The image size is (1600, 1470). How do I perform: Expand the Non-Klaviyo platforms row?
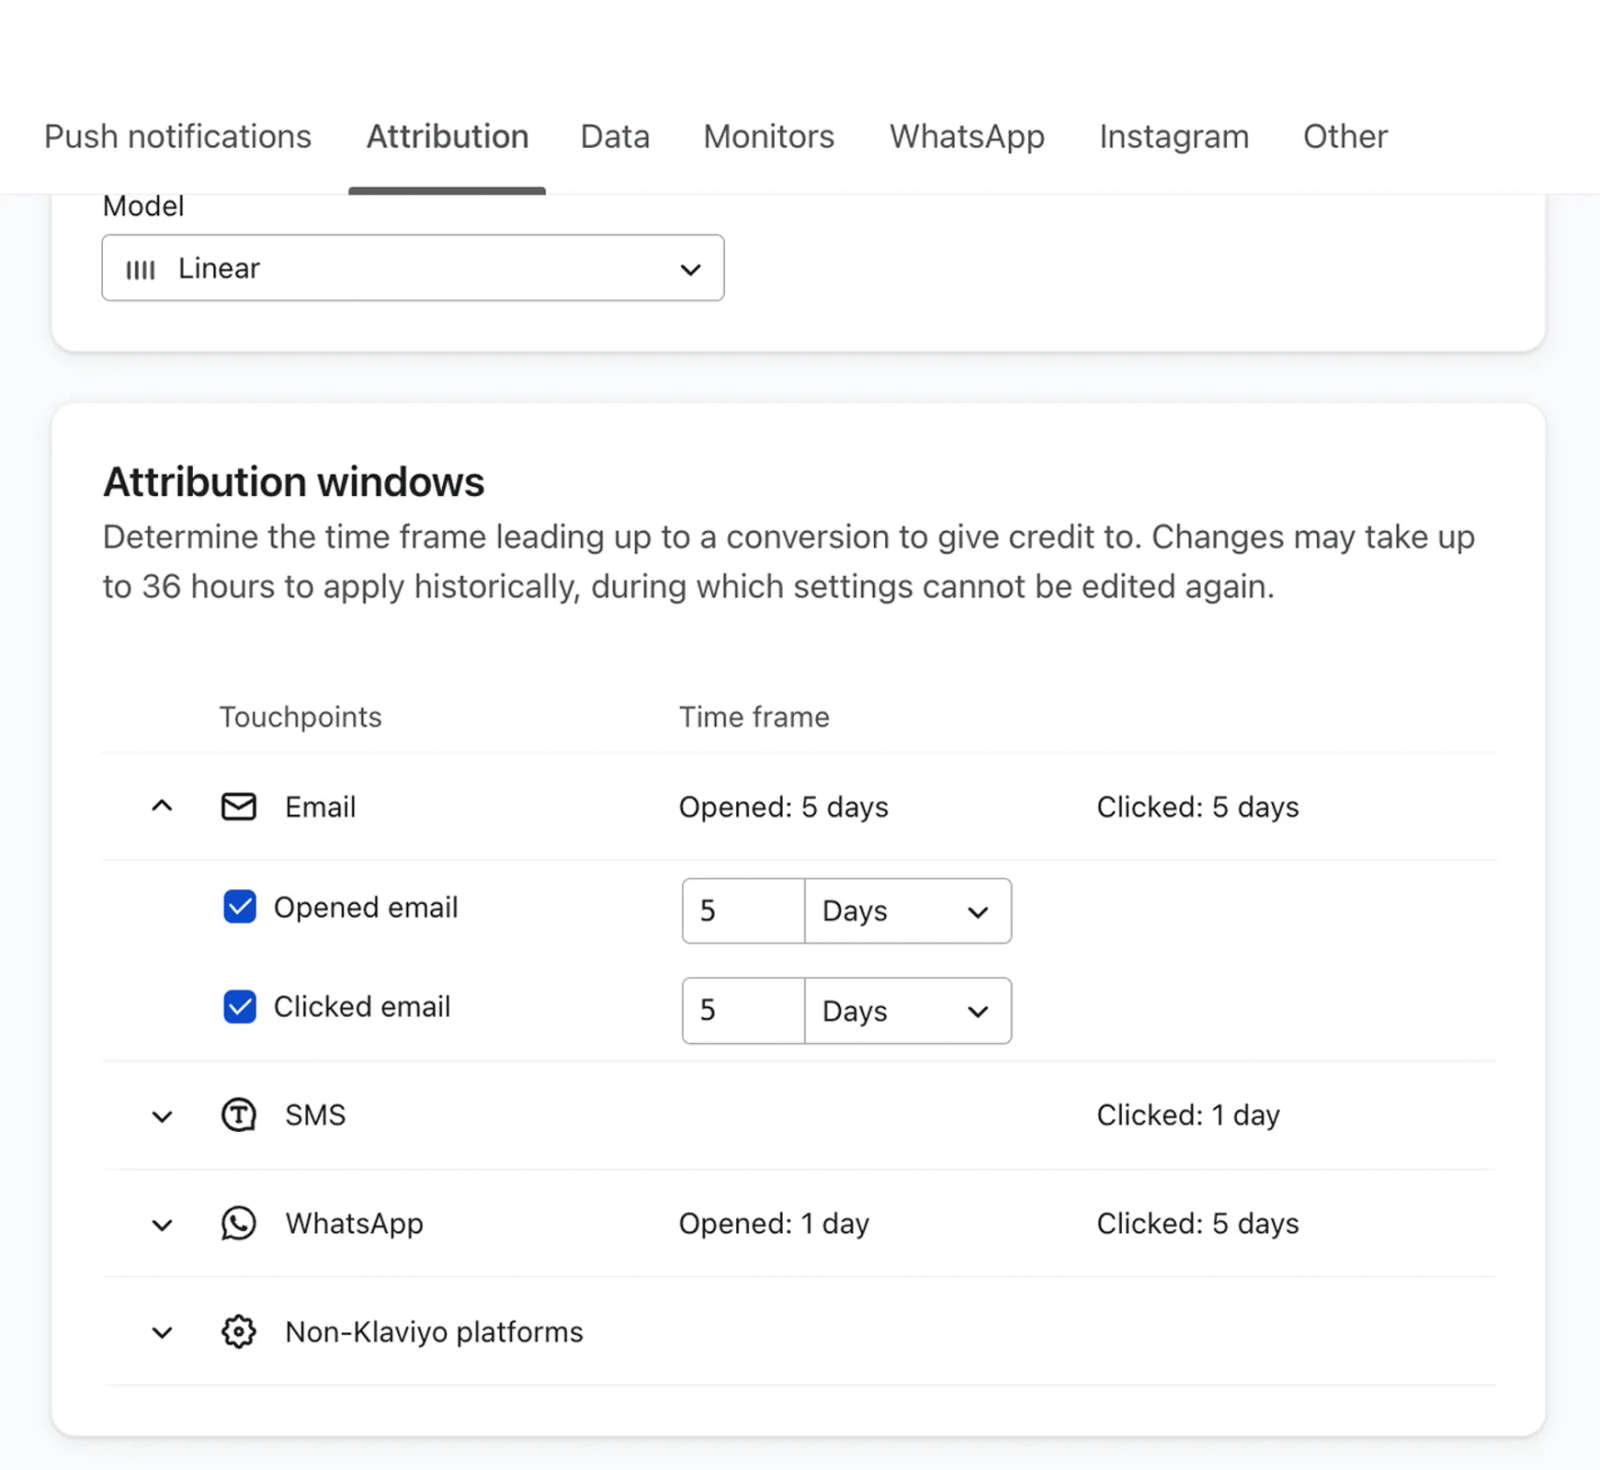click(162, 1333)
